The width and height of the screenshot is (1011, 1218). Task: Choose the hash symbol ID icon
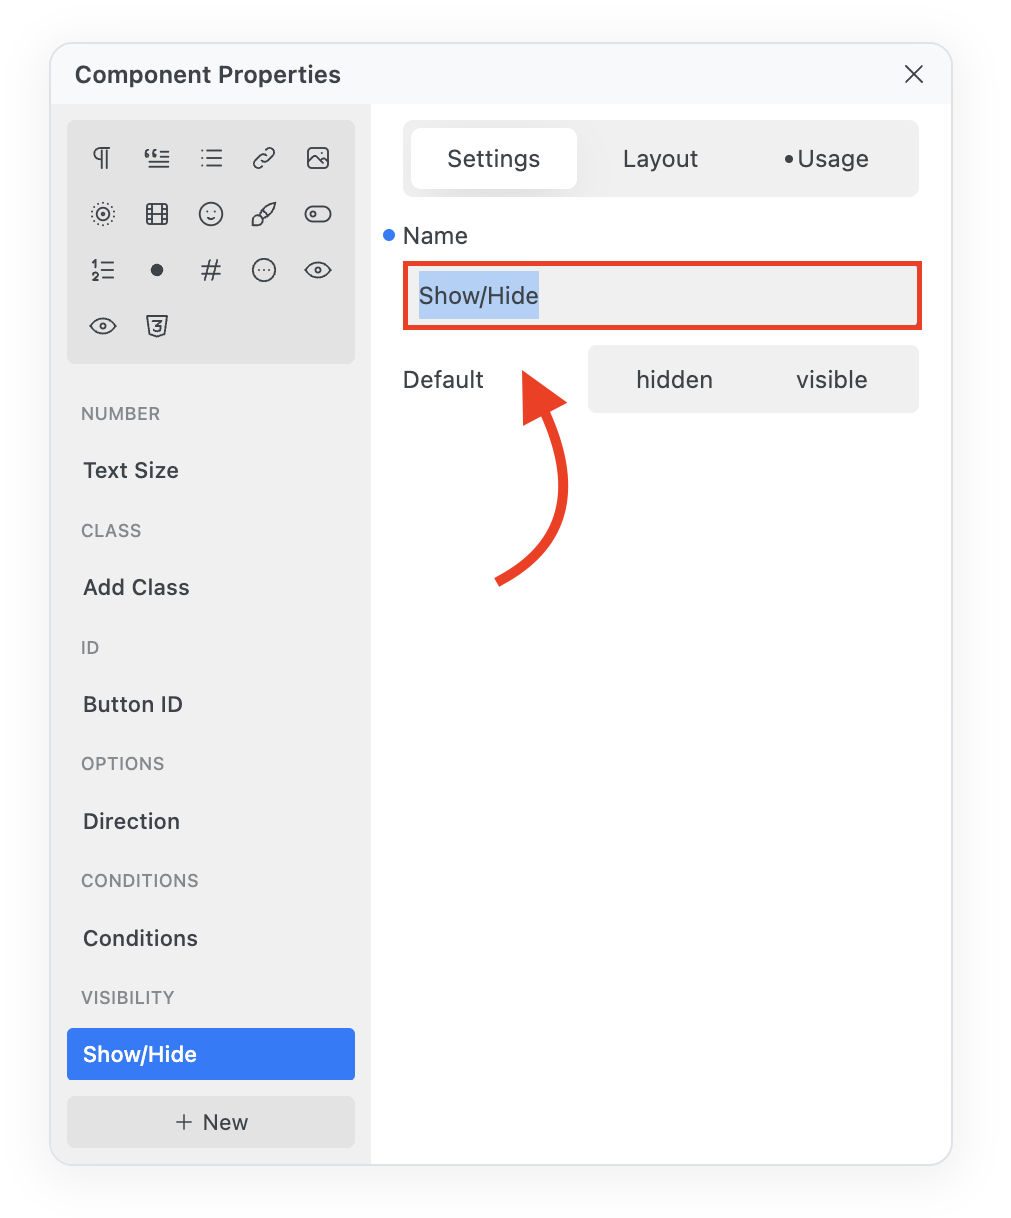[211, 270]
